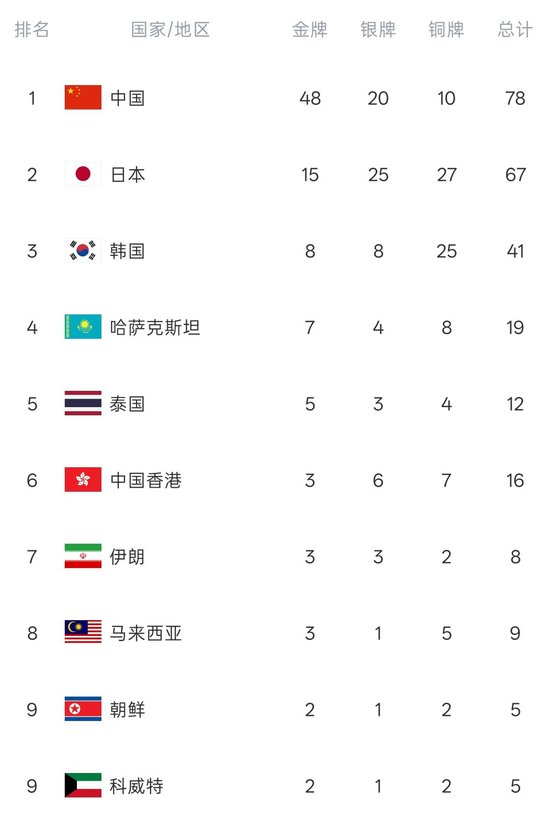Viewport: 550px width, 825px height.
Task: Click the 排名 column header
Action: click(32, 29)
